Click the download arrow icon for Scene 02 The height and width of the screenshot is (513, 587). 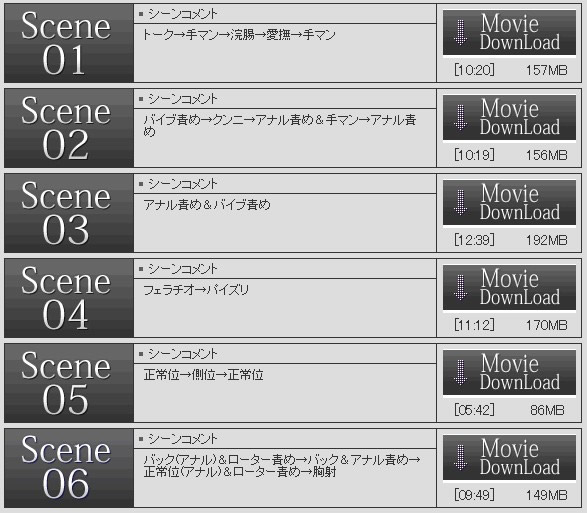460,118
